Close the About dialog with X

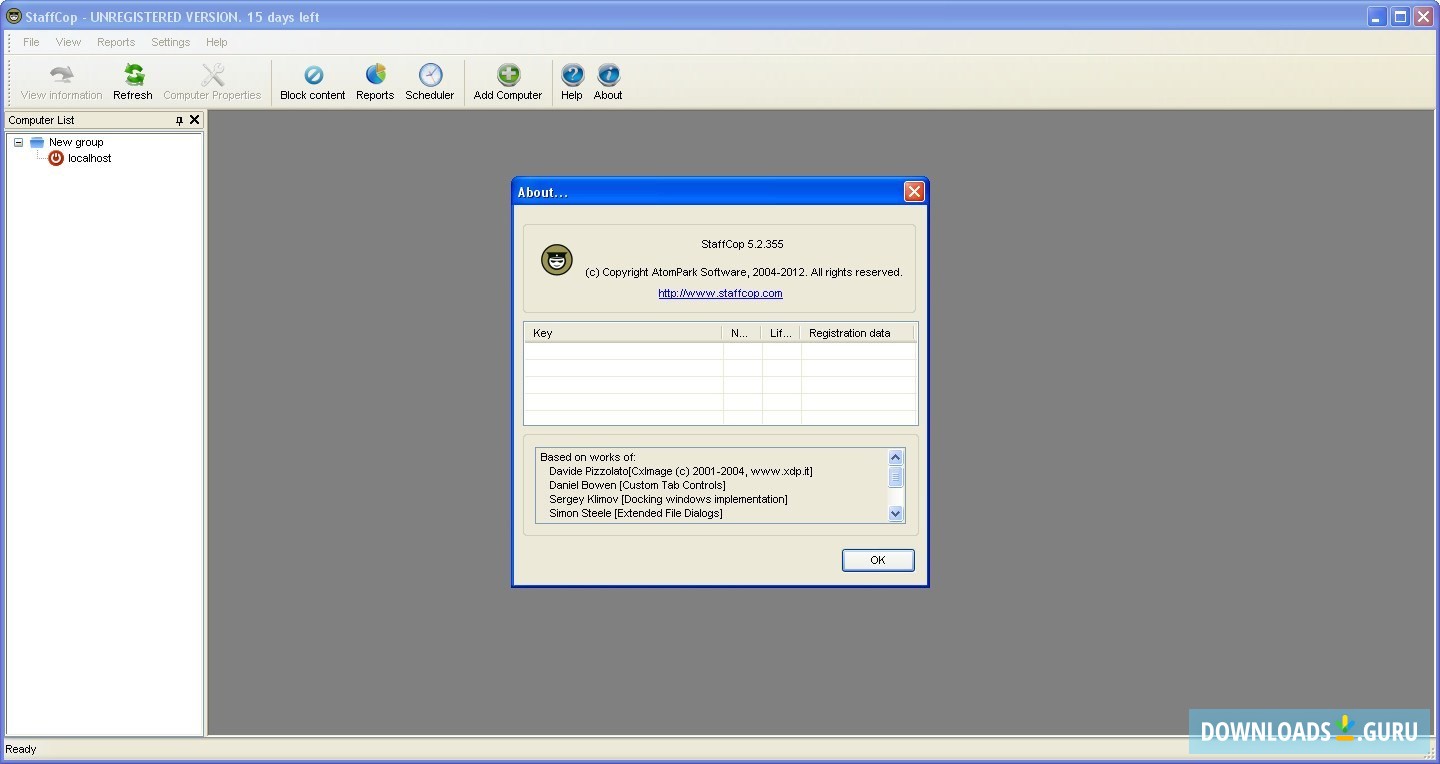pyautogui.click(x=914, y=192)
